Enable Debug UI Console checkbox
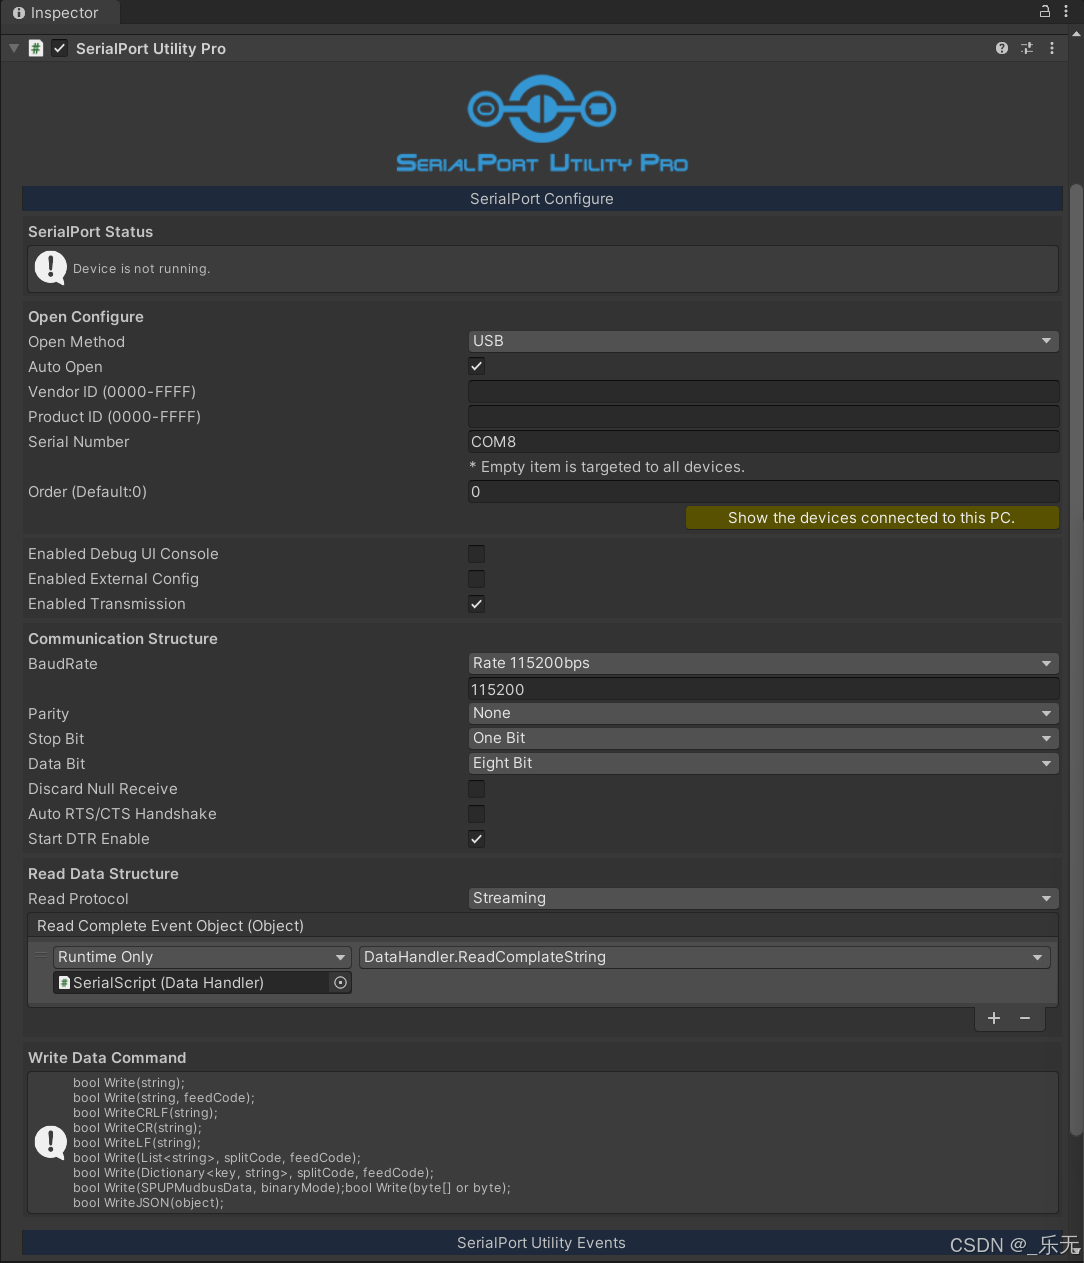Image resolution: width=1084 pixels, height=1263 pixels. pyautogui.click(x=477, y=554)
